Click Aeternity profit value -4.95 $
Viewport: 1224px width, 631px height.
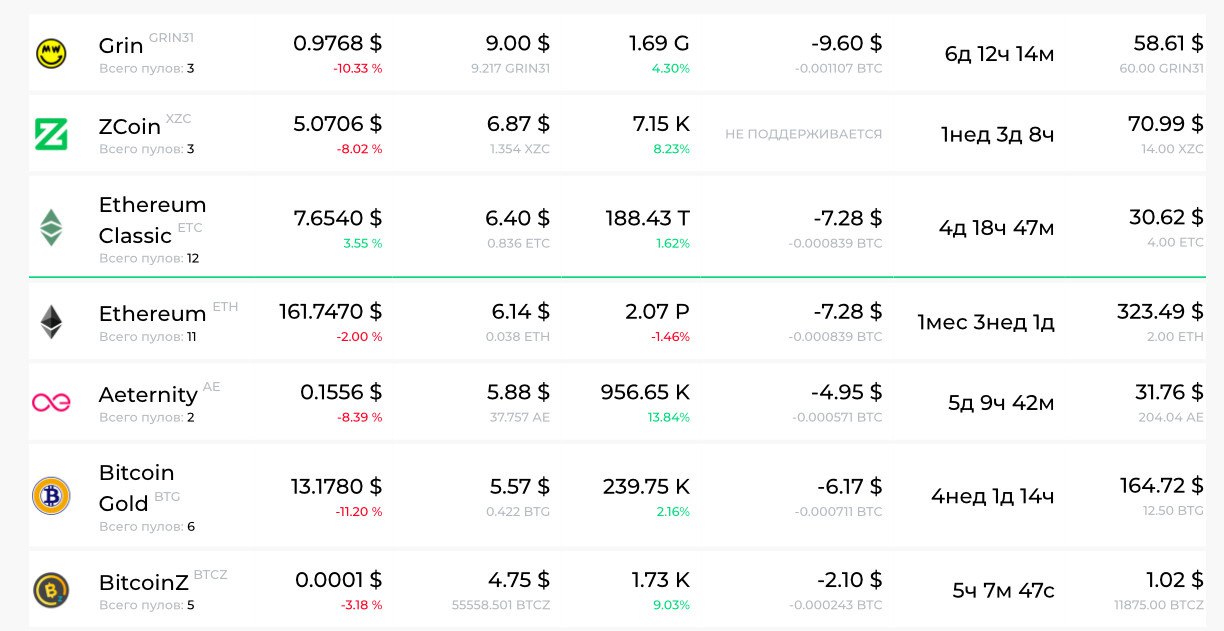[x=846, y=392]
